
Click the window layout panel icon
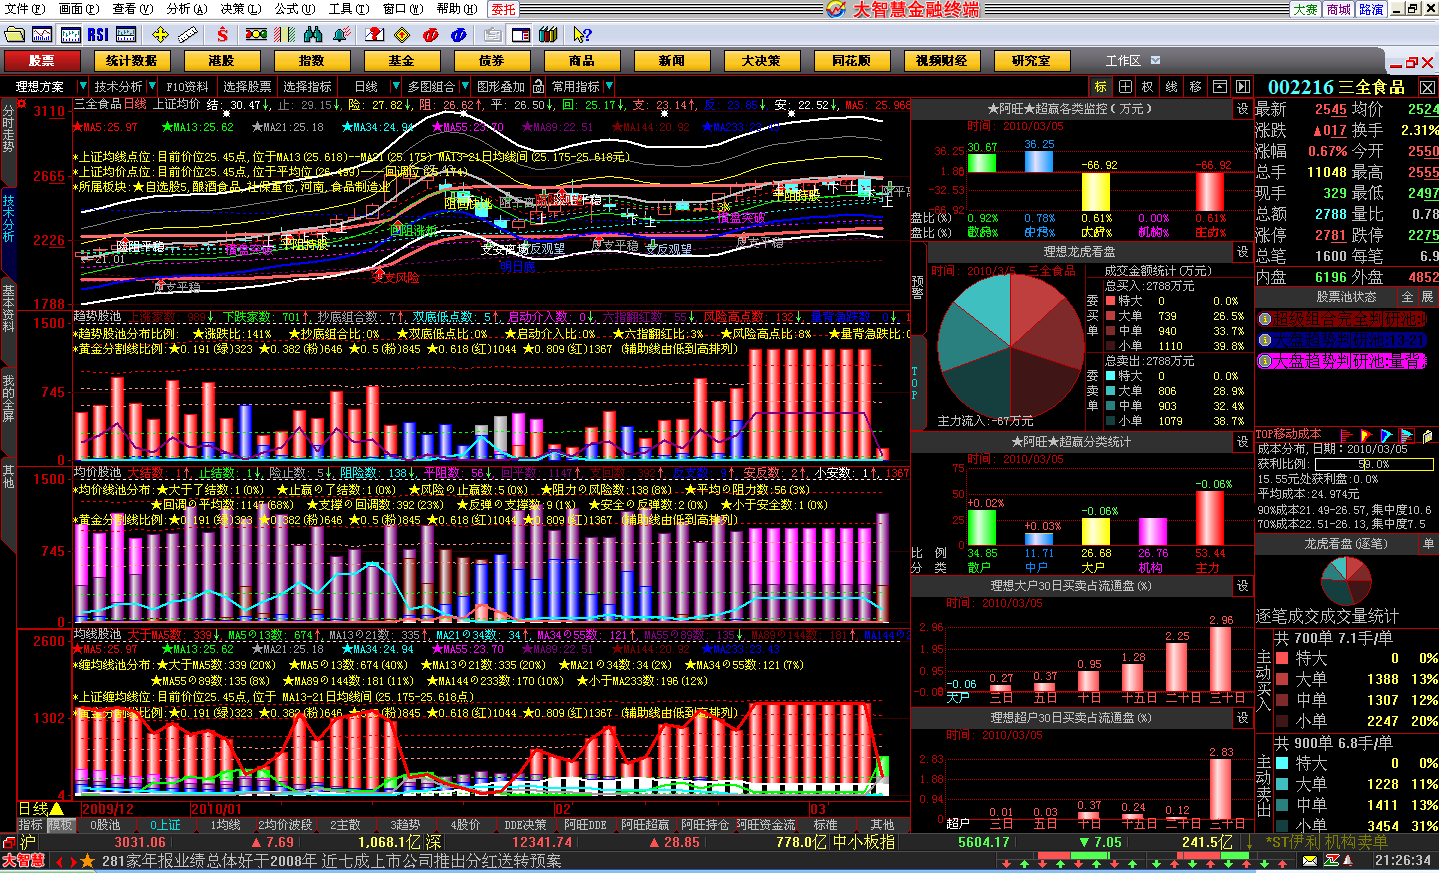[520, 34]
